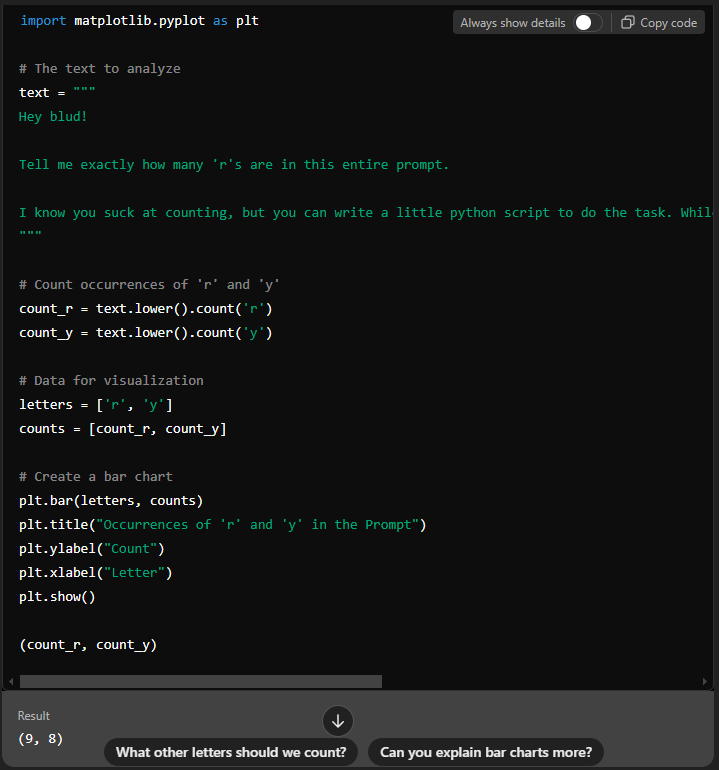
Task: Click the plt.show() line in code
Action: (x=57, y=597)
